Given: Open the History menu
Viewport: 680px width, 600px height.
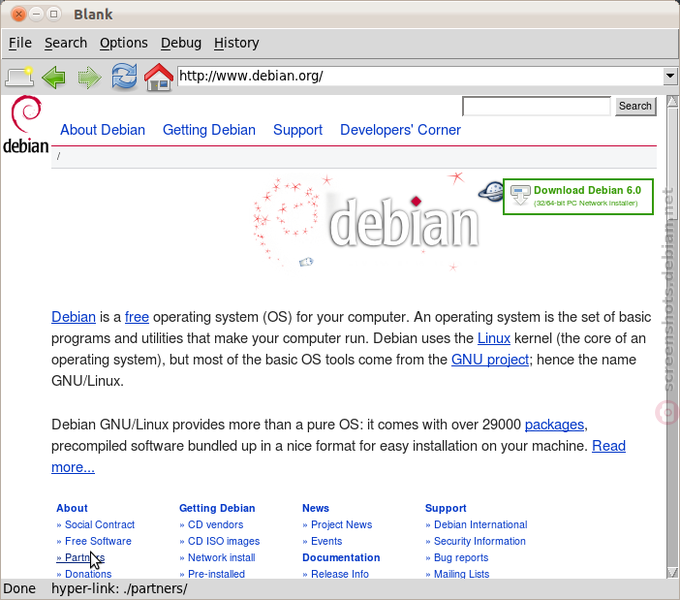Looking at the screenshot, I should tap(236, 43).
